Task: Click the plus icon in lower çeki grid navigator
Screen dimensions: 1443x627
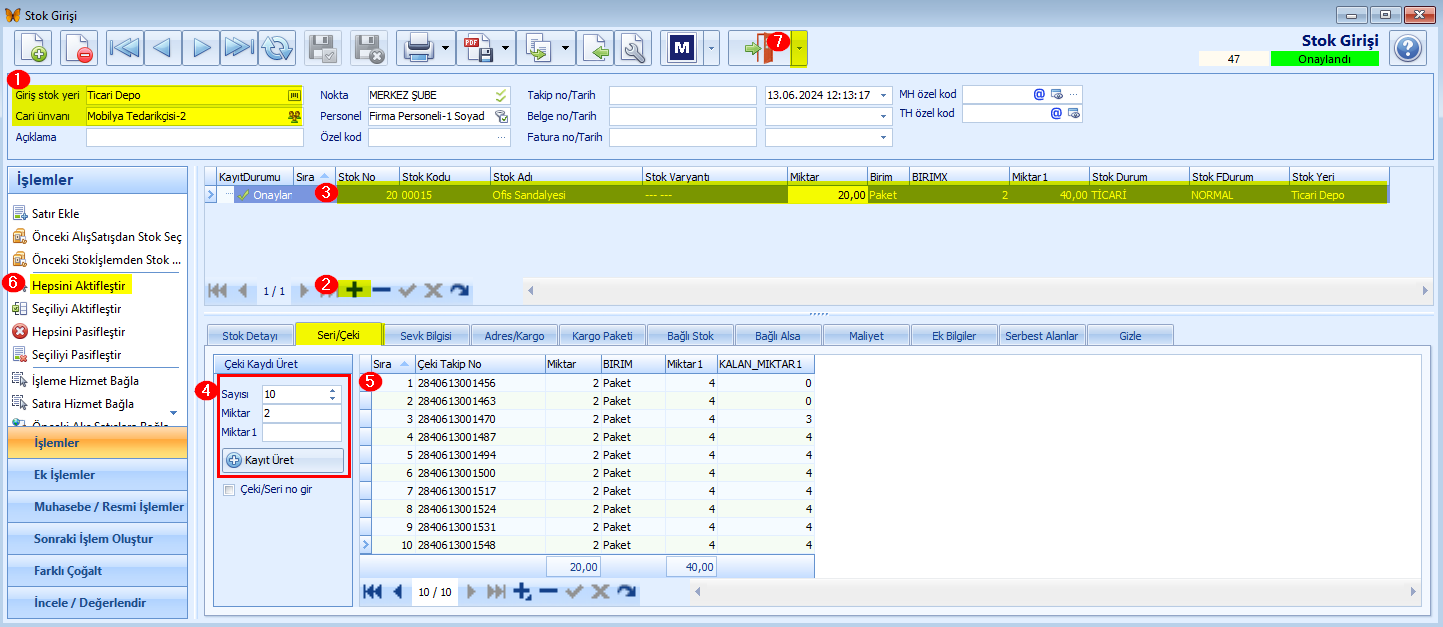Action: point(522,592)
